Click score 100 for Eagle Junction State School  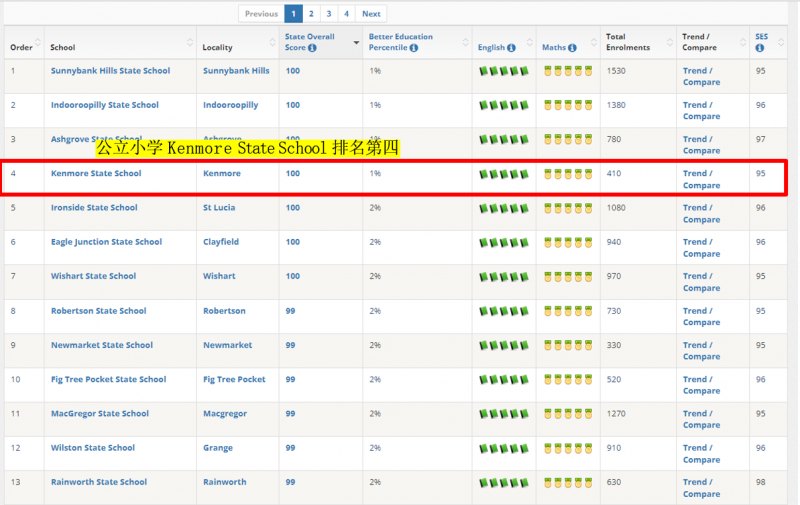292,242
